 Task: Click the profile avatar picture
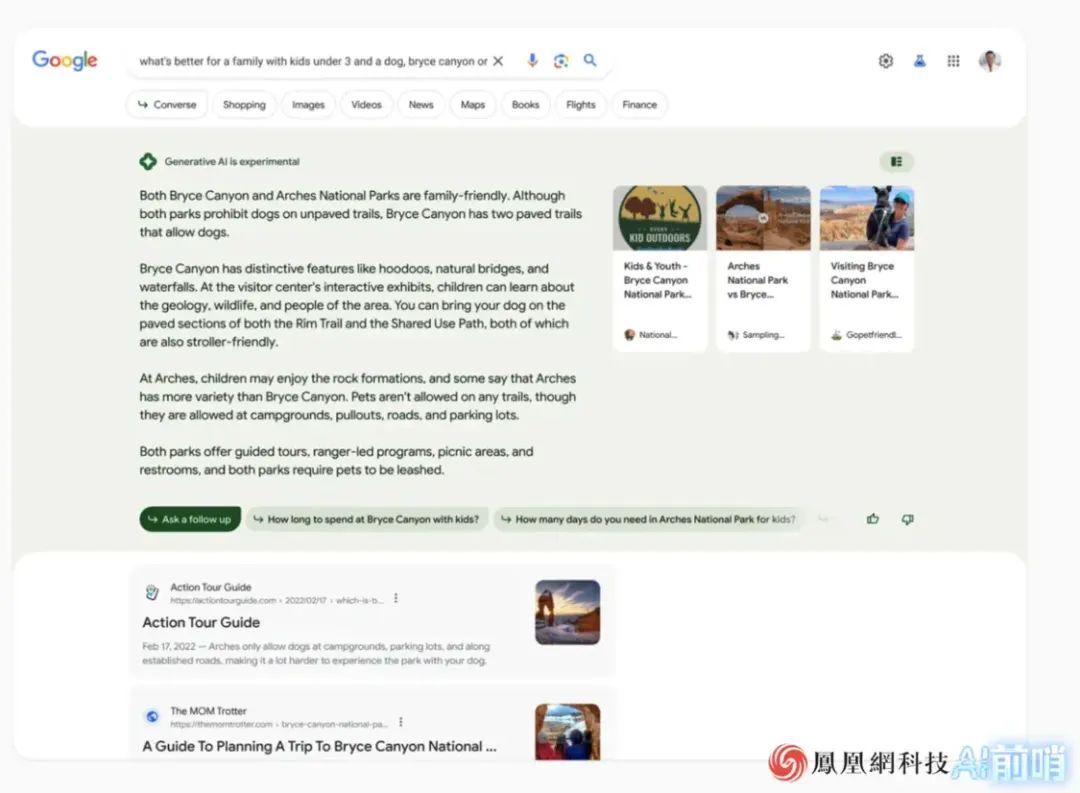point(989,61)
